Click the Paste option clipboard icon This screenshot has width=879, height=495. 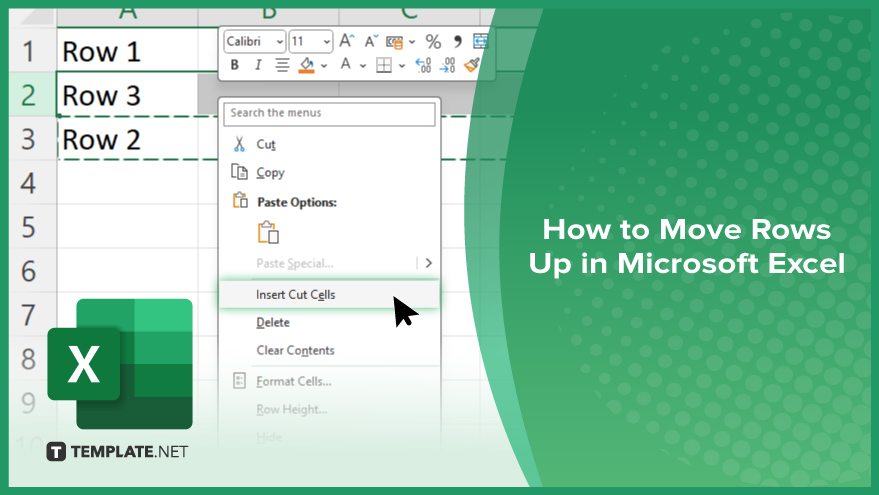coord(269,232)
